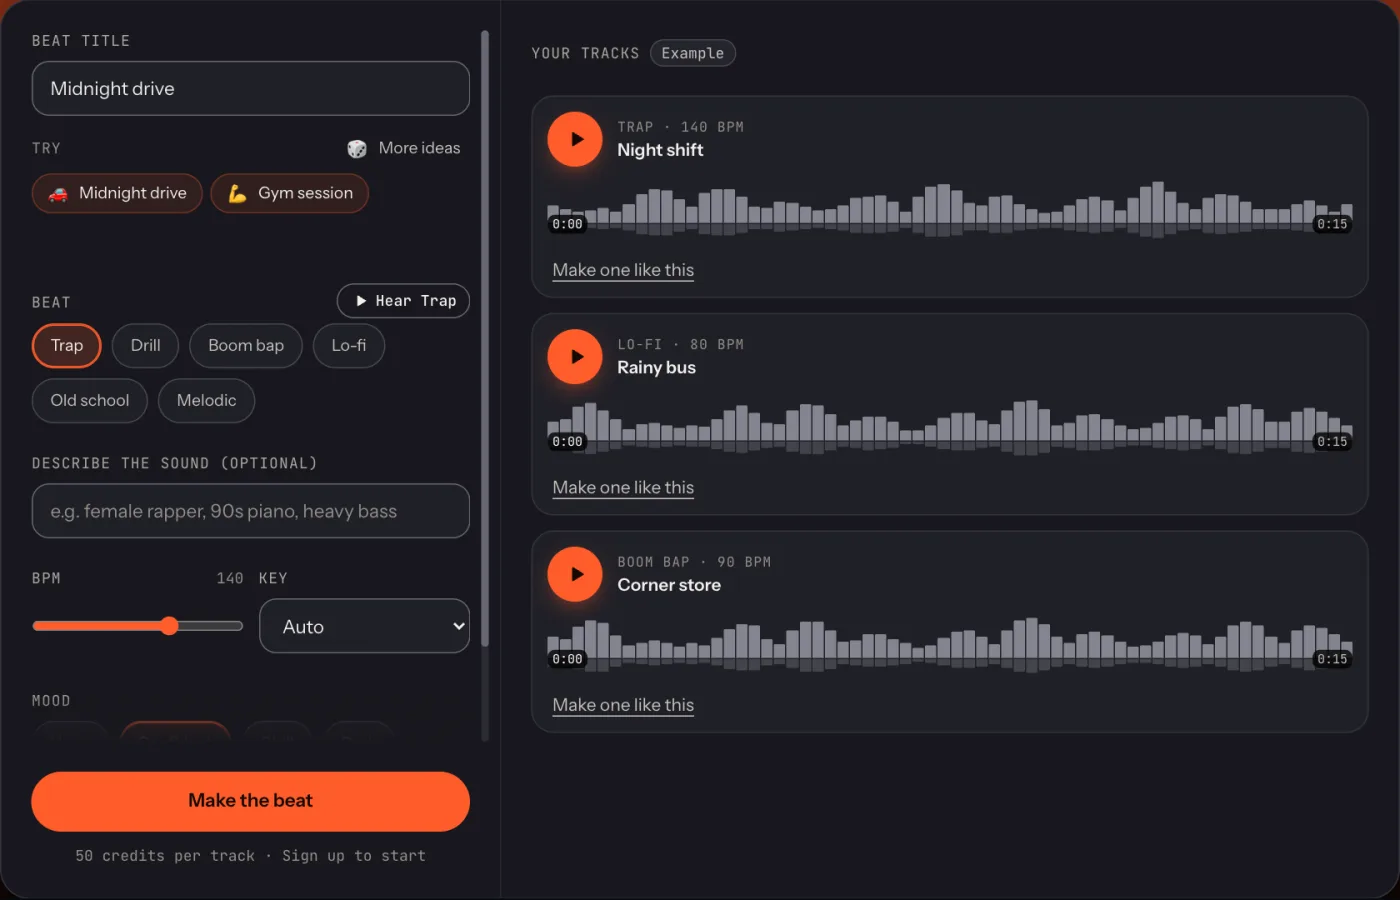This screenshot has width=1400, height=900.
Task: Click the Make the beat button
Action: click(x=251, y=801)
